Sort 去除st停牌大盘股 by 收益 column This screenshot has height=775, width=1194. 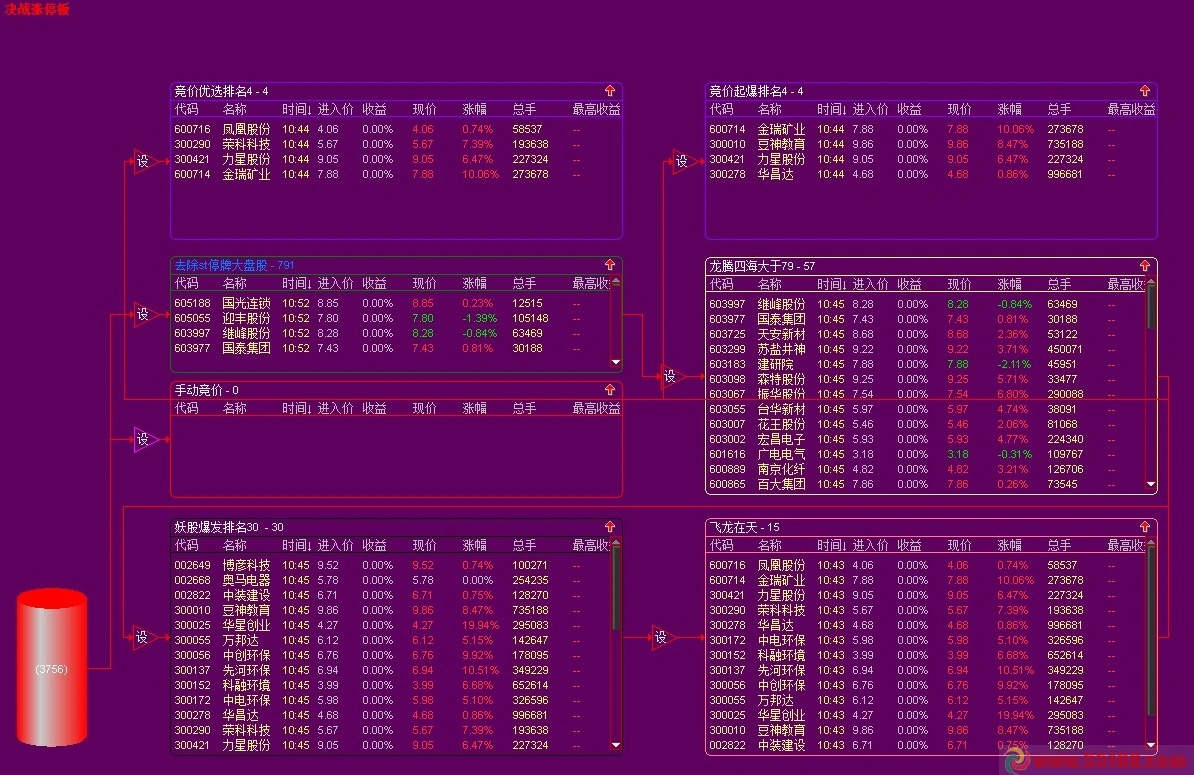coord(375,283)
